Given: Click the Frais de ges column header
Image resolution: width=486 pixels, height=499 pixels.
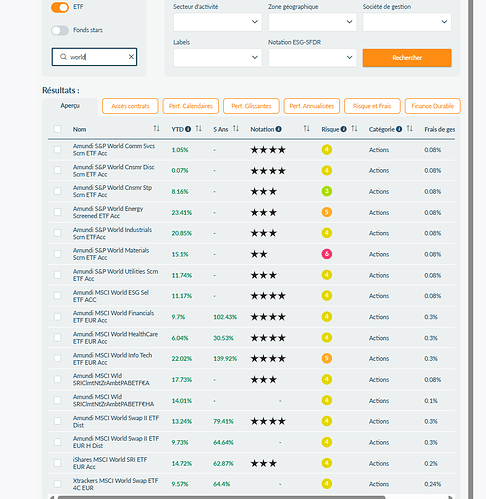Looking at the screenshot, I should pyautogui.click(x=439, y=129).
